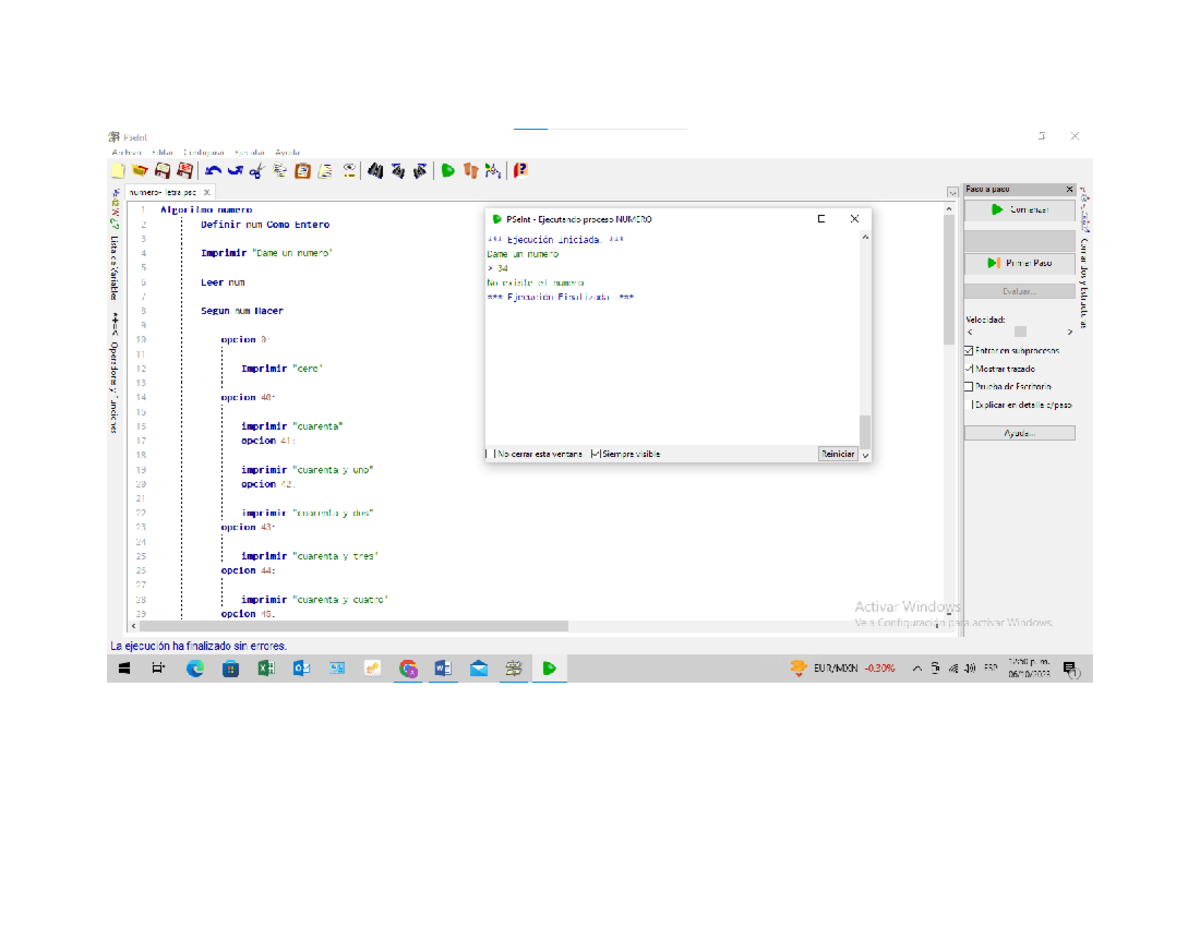
Task: Uncheck Entrar en subprocesos checkbox
Action: coord(969,351)
